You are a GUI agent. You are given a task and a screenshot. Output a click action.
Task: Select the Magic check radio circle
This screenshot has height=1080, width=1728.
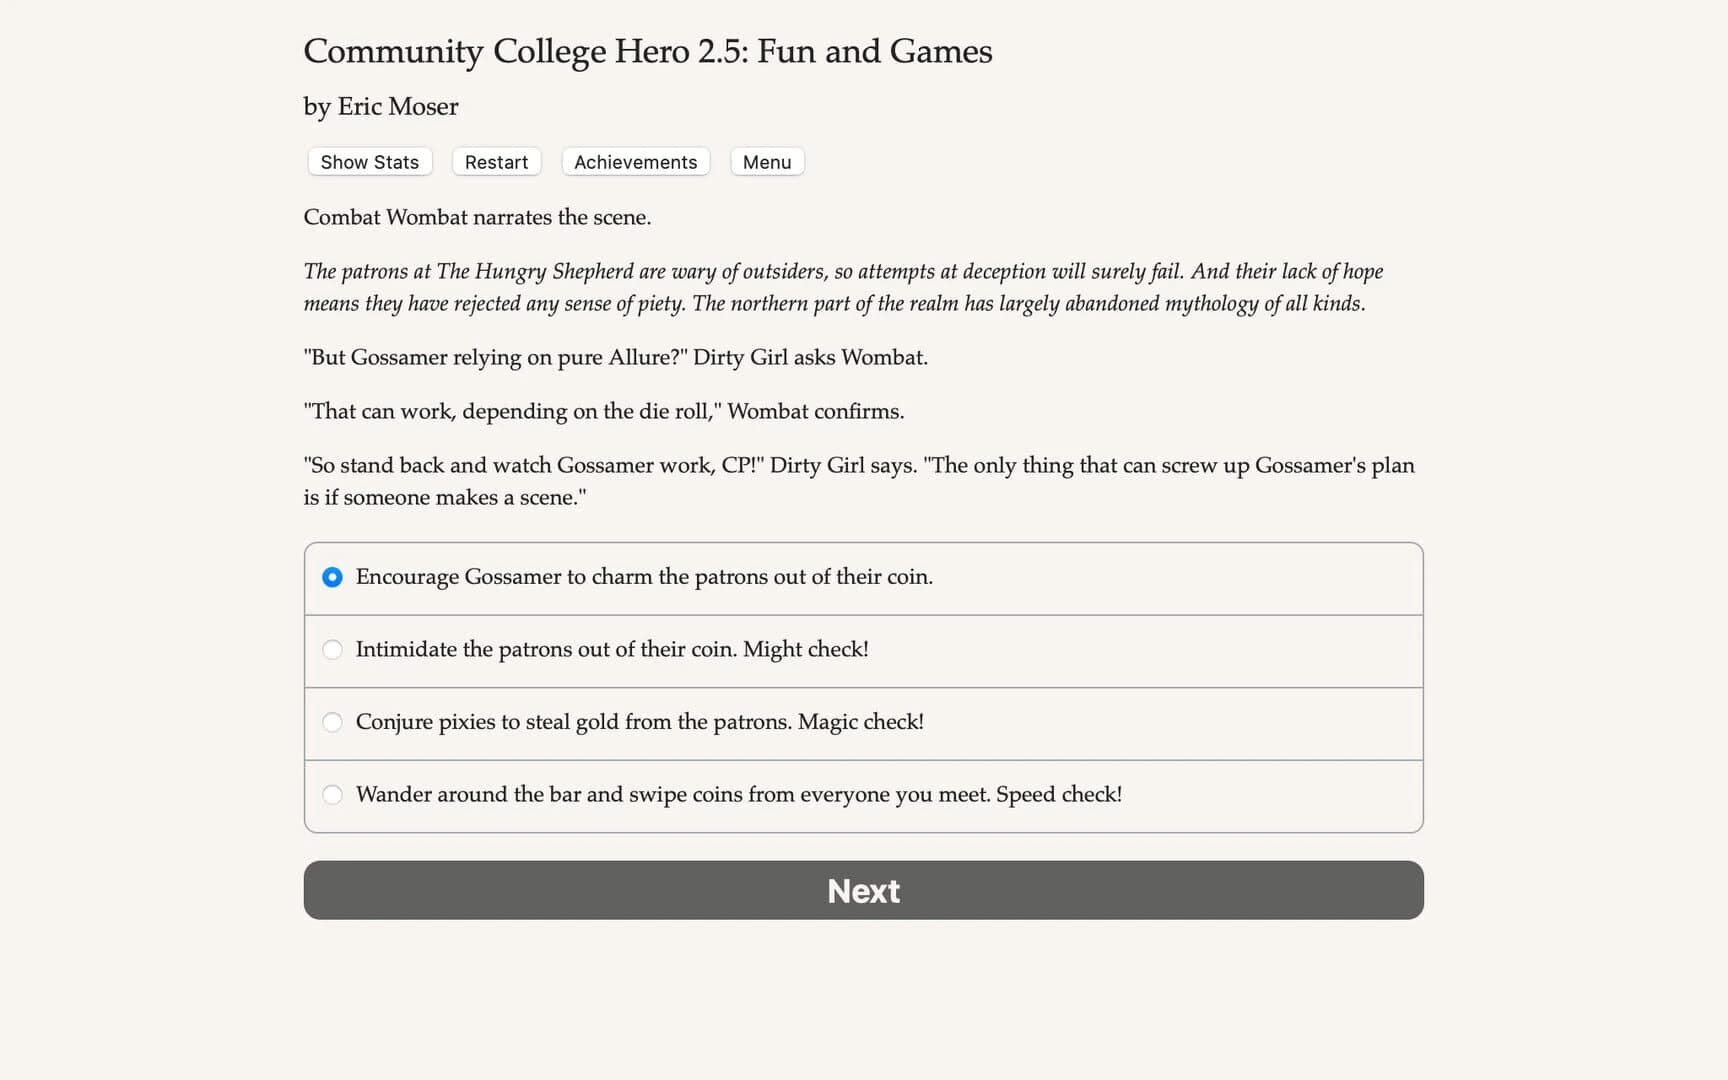pos(332,722)
